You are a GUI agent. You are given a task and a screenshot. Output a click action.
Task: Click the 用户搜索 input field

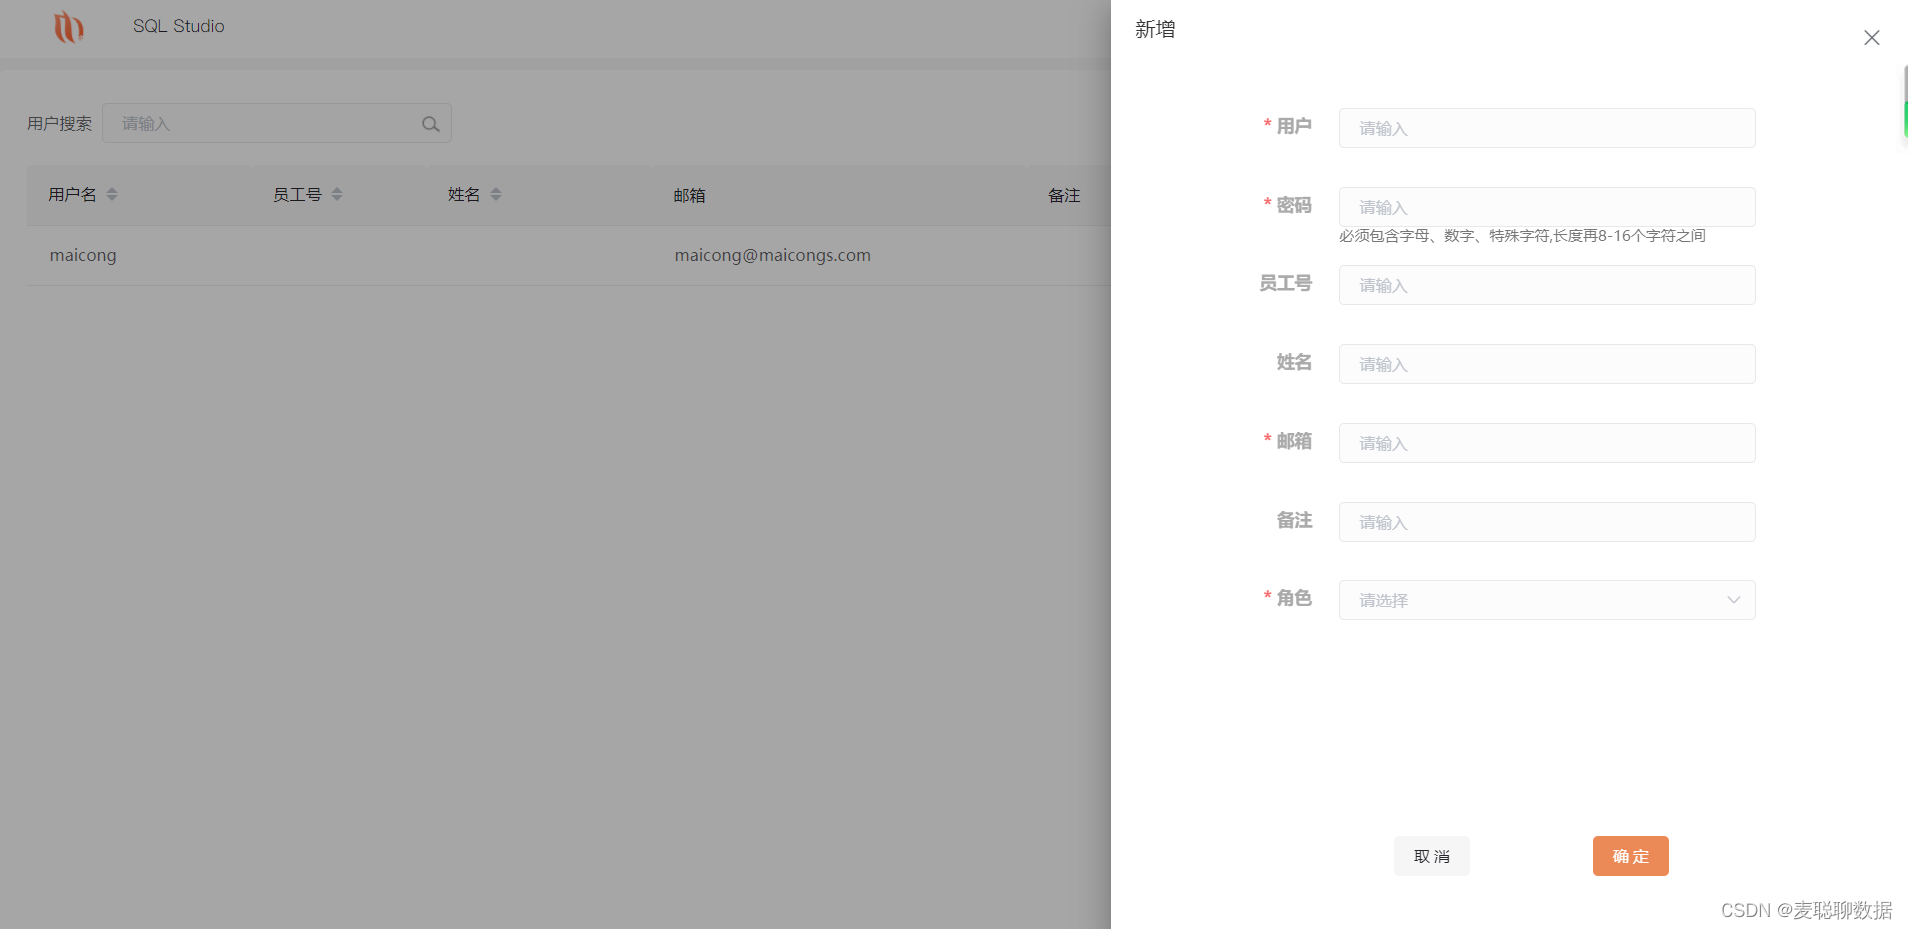tap(277, 123)
